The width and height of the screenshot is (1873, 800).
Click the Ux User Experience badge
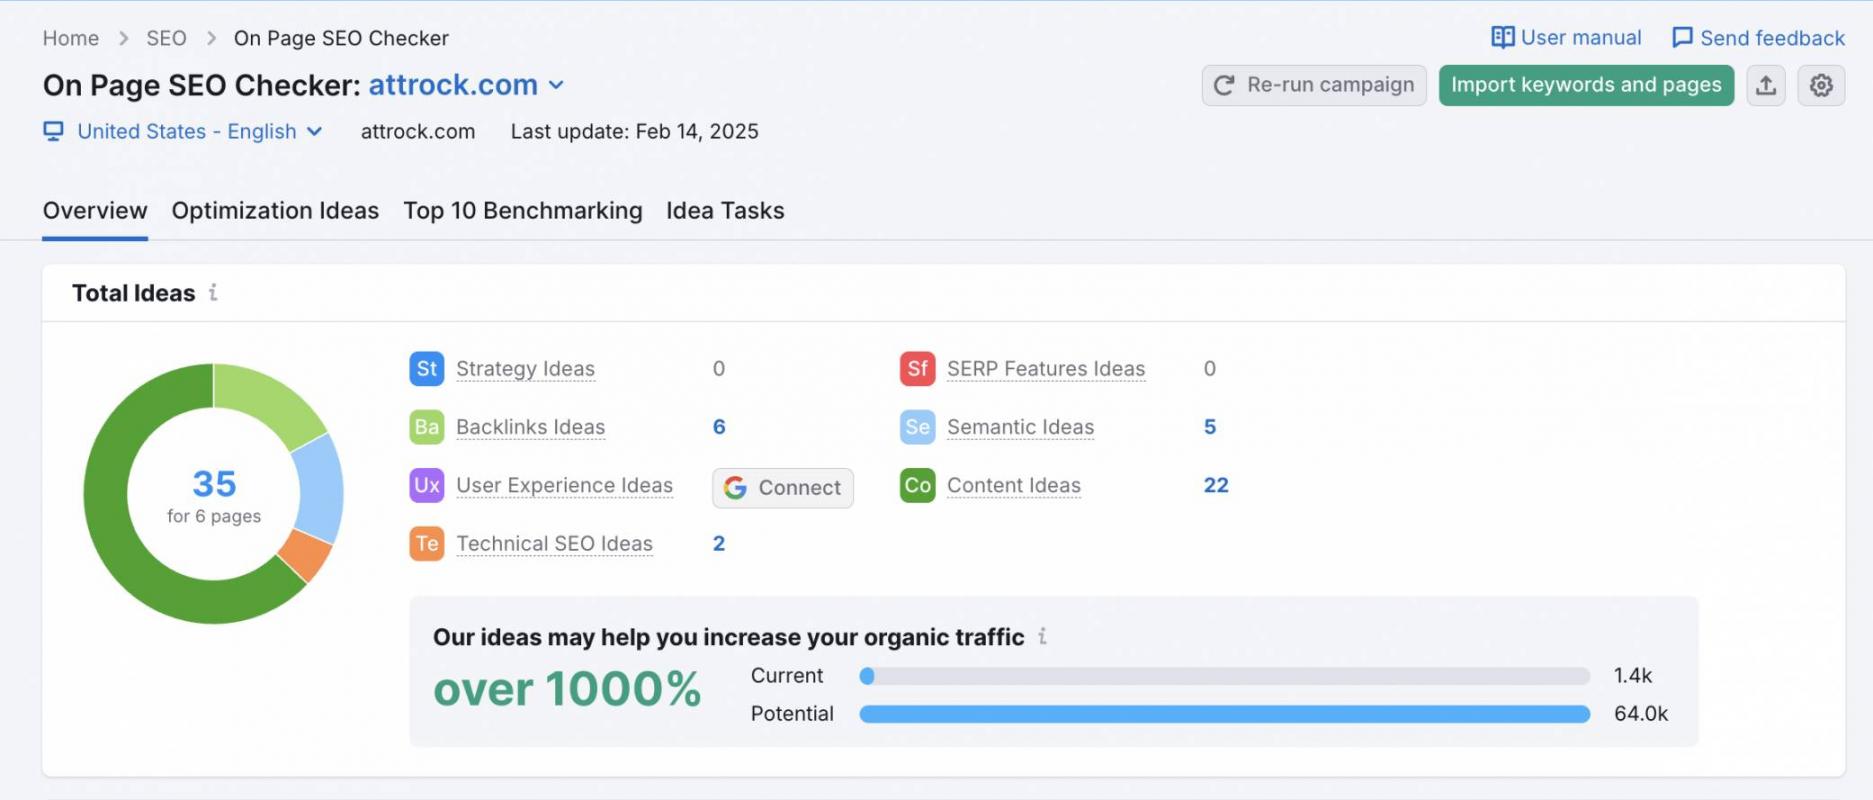pyautogui.click(x=427, y=485)
